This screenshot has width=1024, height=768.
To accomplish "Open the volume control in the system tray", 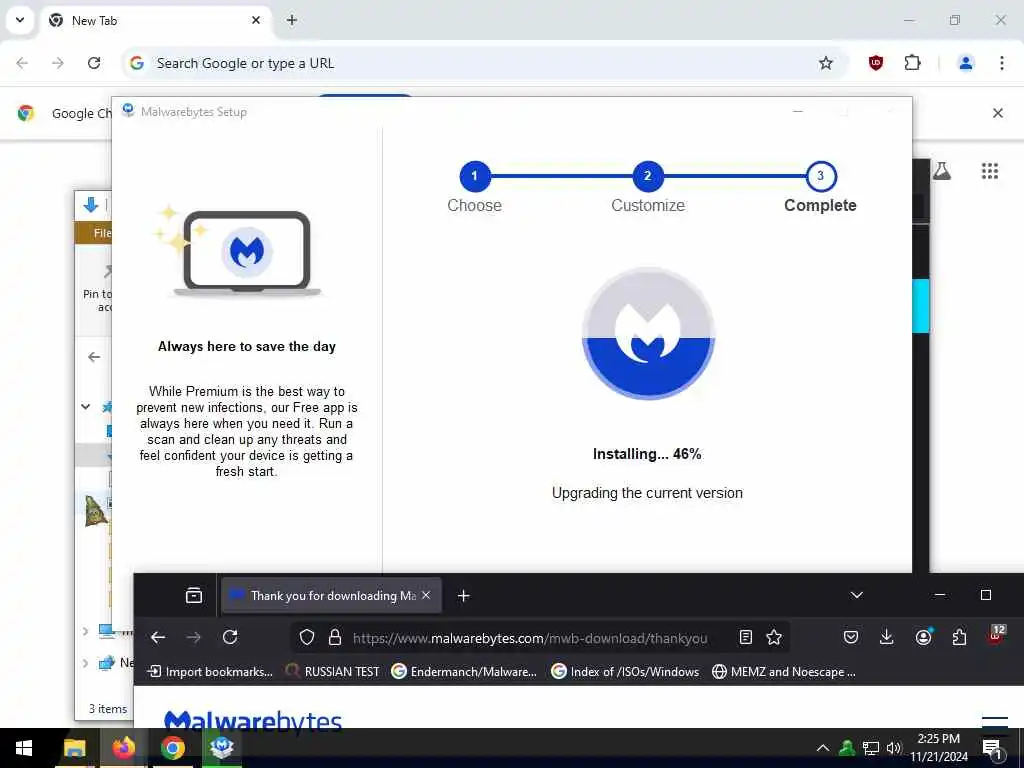I will [893, 748].
